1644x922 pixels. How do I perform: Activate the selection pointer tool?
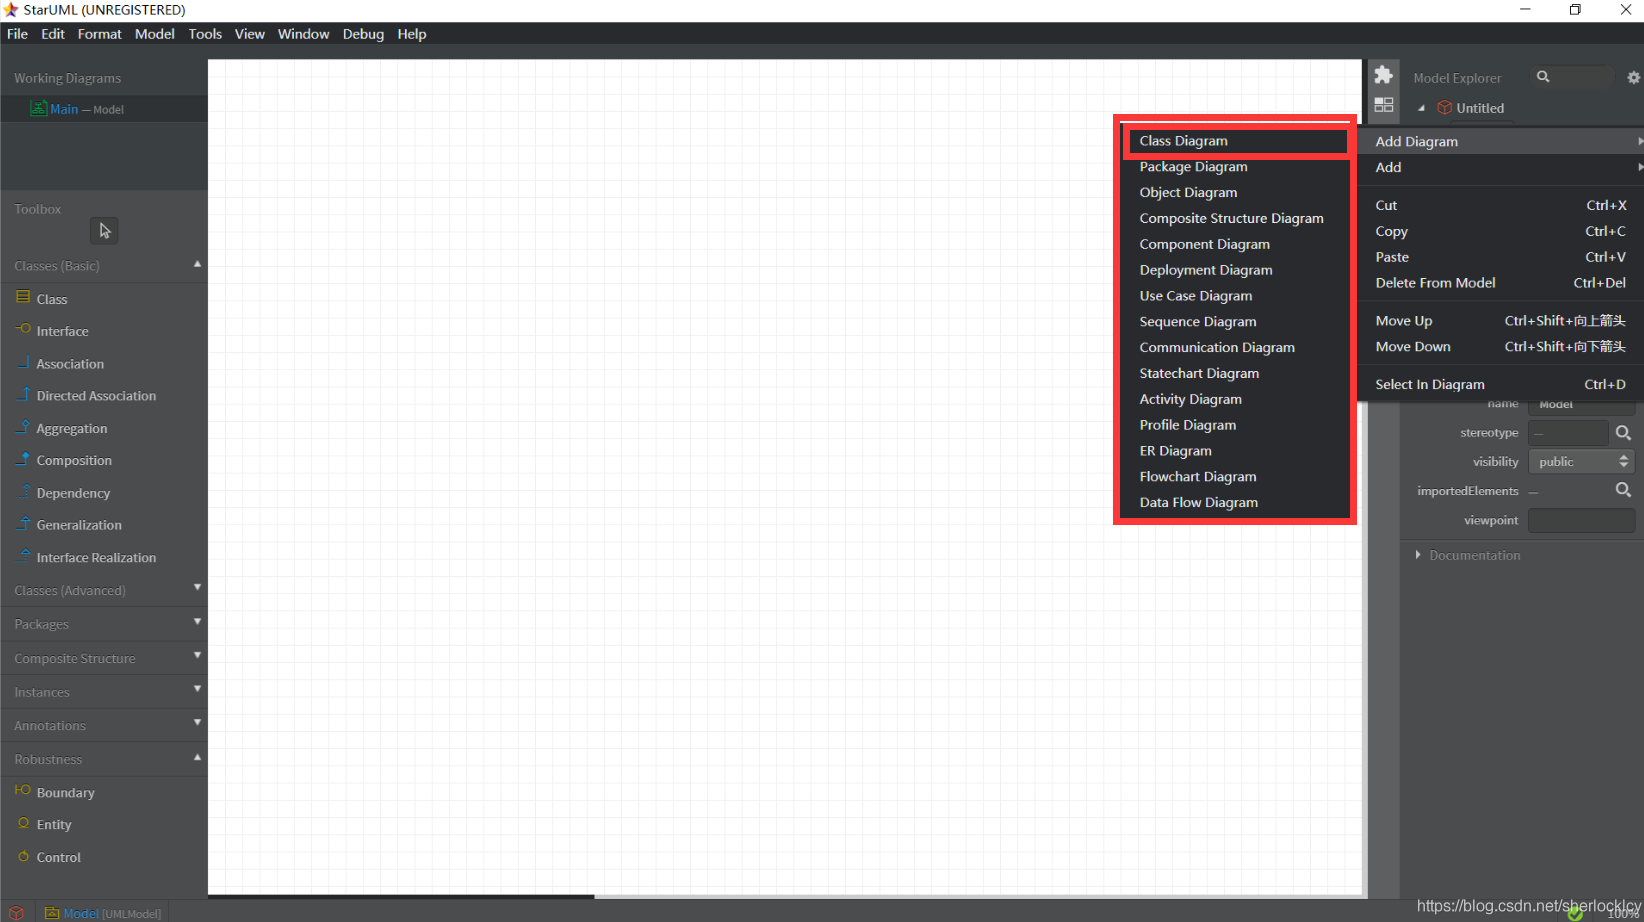click(x=104, y=231)
